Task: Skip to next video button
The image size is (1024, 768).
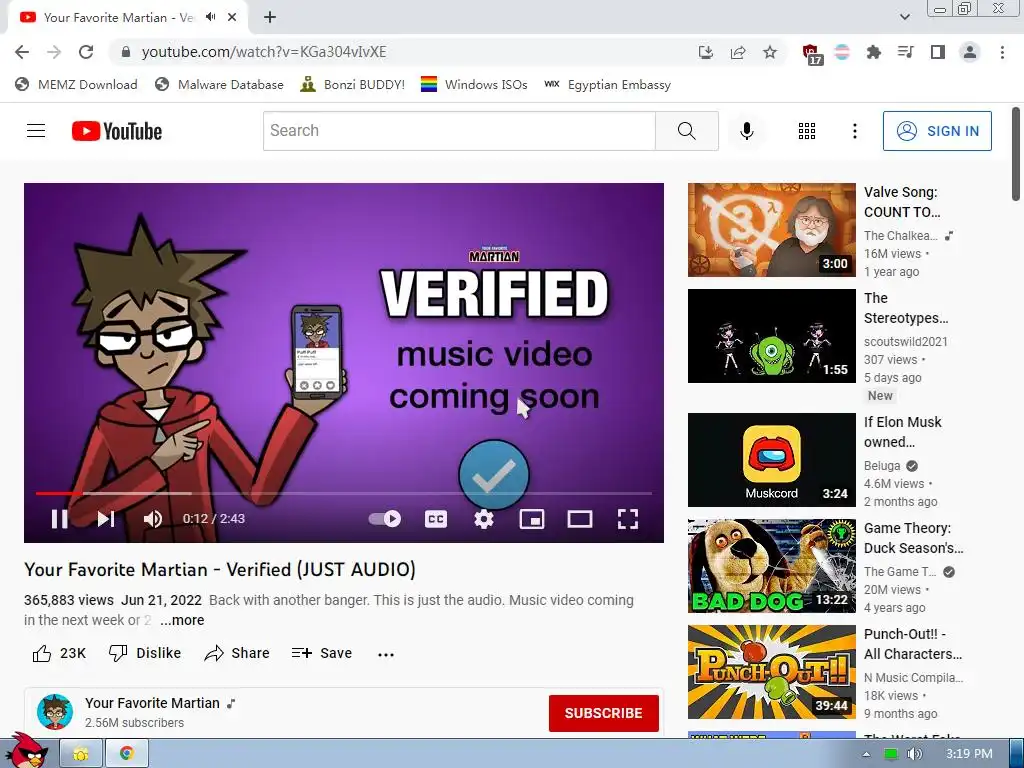Action: [x=106, y=519]
